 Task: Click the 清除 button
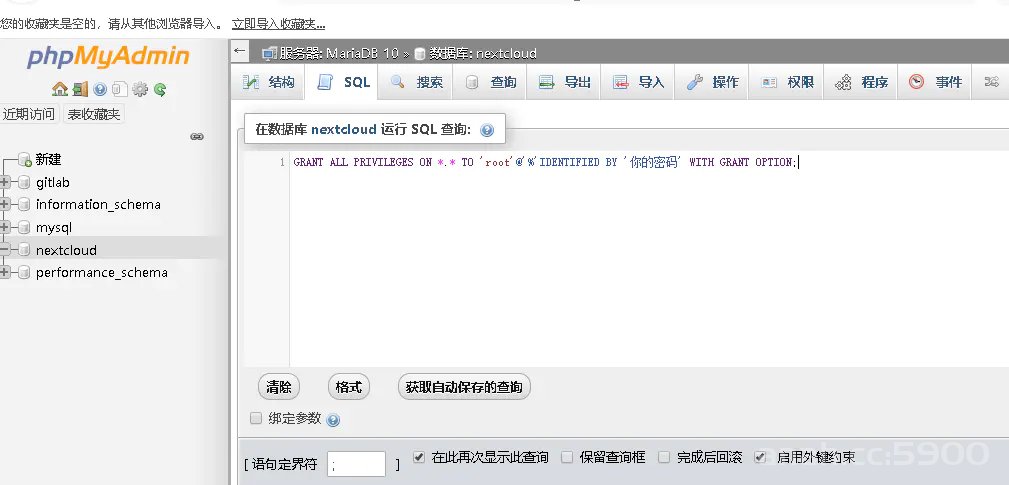279,387
